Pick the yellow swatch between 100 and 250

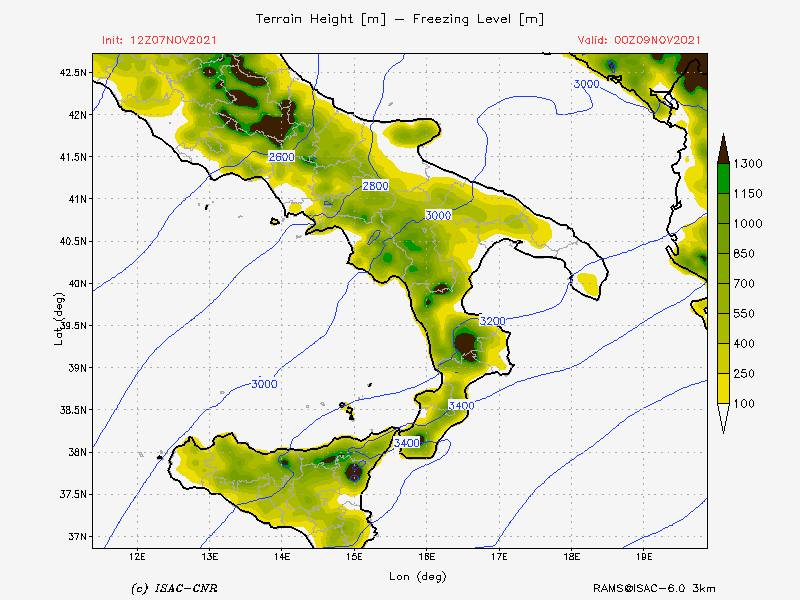(723, 388)
